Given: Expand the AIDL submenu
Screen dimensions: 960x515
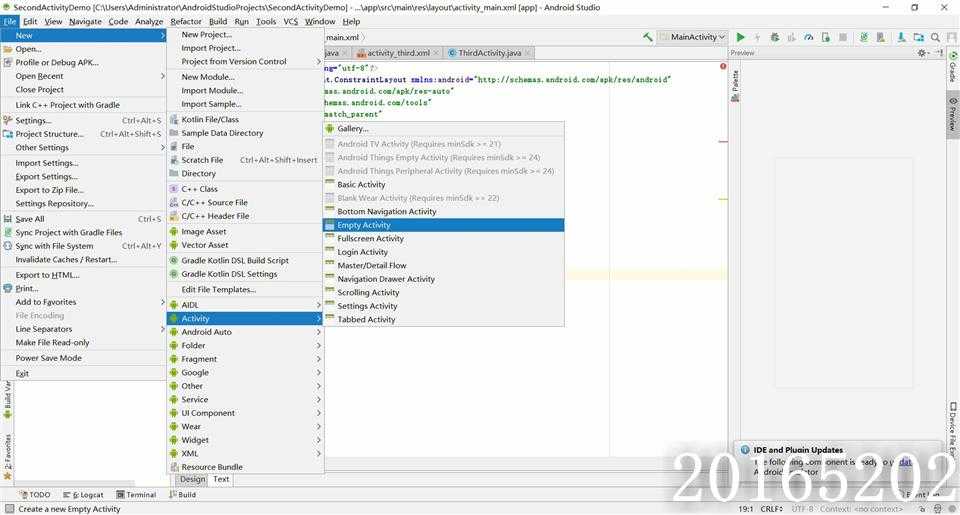Looking at the screenshot, I should click(x=245, y=305).
